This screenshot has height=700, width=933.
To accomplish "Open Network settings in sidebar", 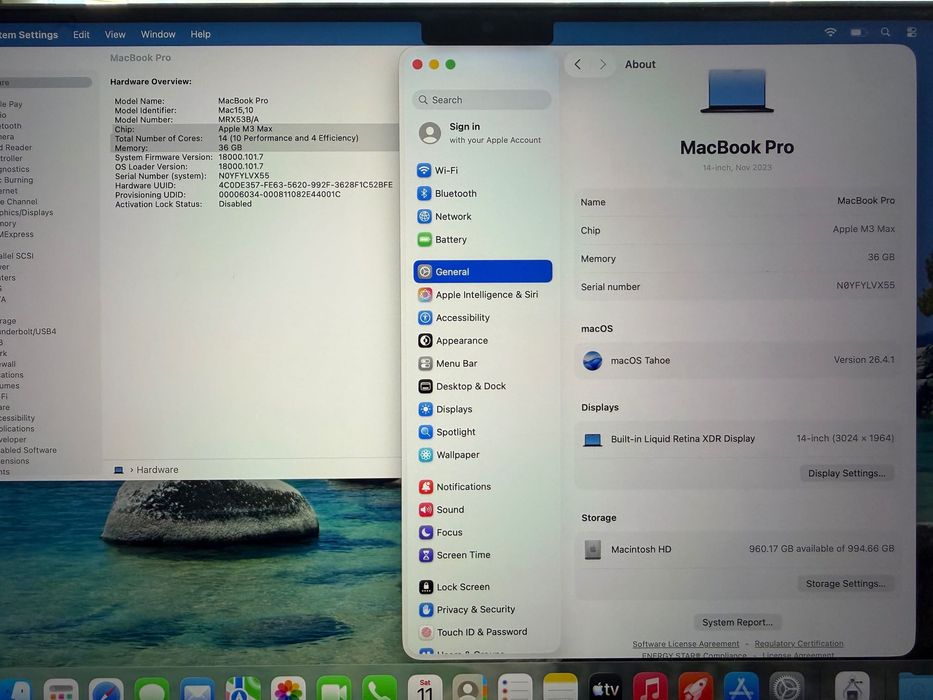I will tap(482, 217).
